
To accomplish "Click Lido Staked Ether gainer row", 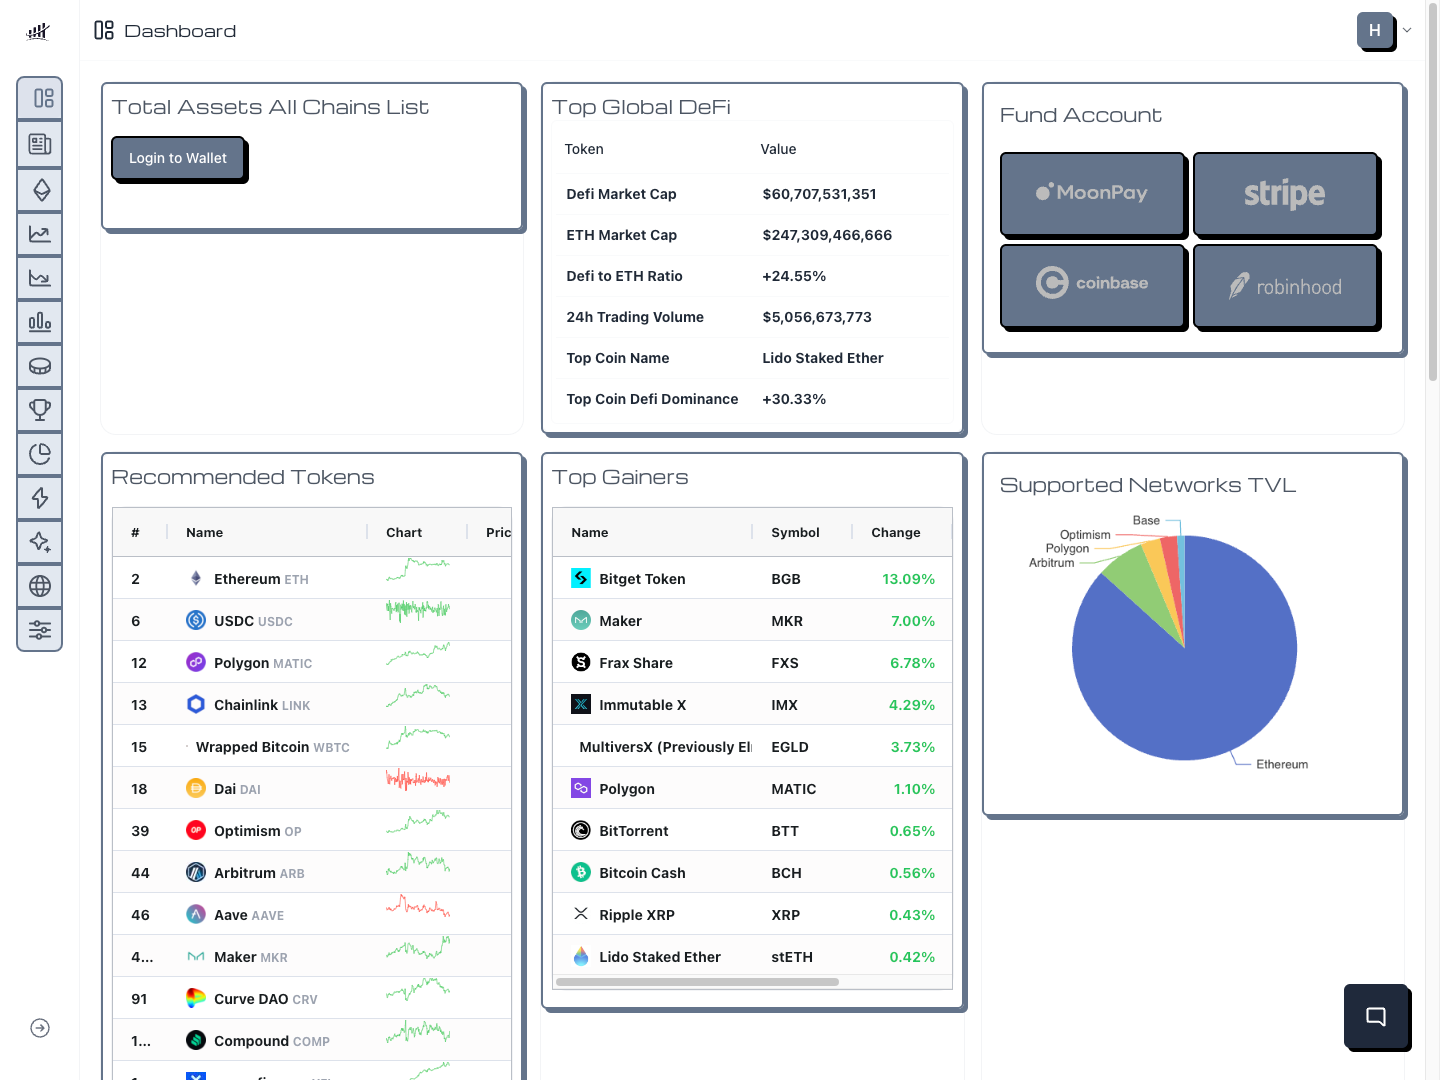I will pyautogui.click(x=752, y=957).
